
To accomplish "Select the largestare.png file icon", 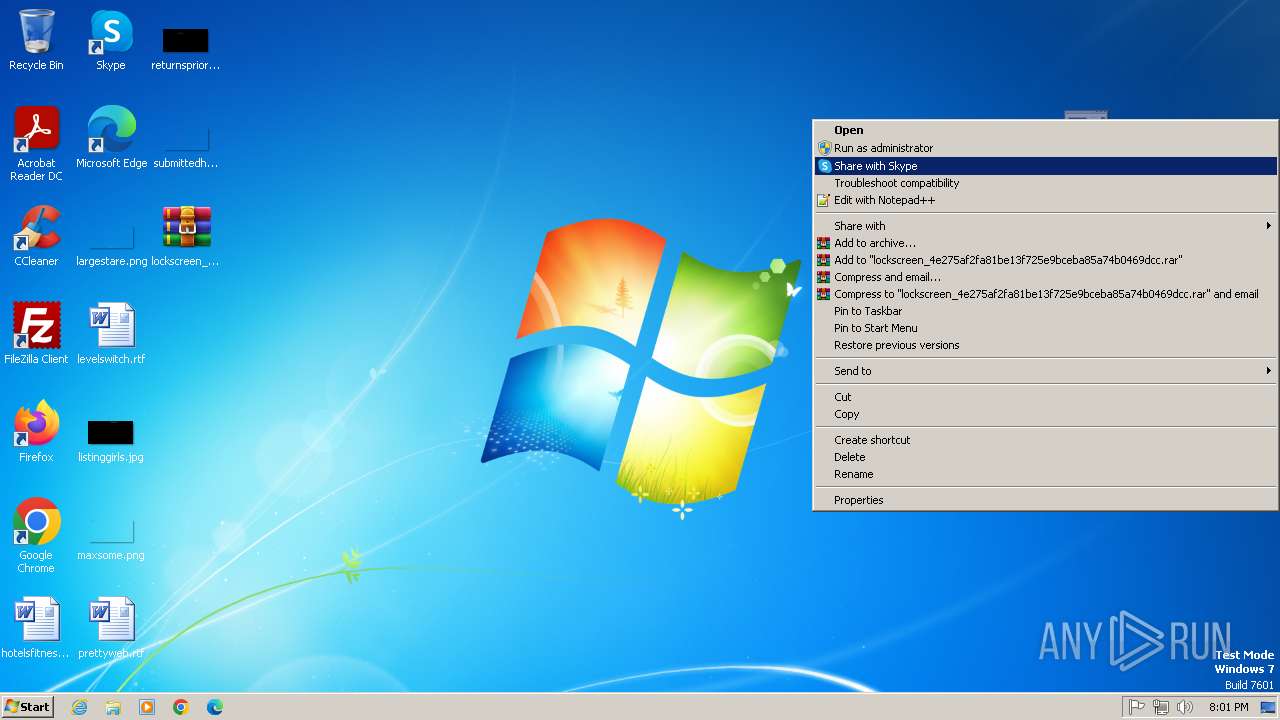I will (111, 244).
